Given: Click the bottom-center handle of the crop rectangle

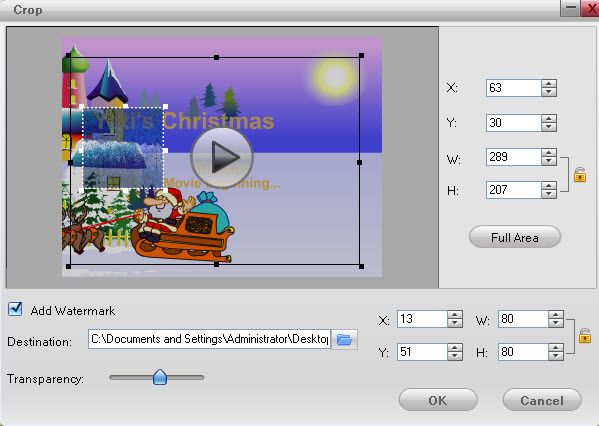Looking at the screenshot, I should [x=217, y=264].
